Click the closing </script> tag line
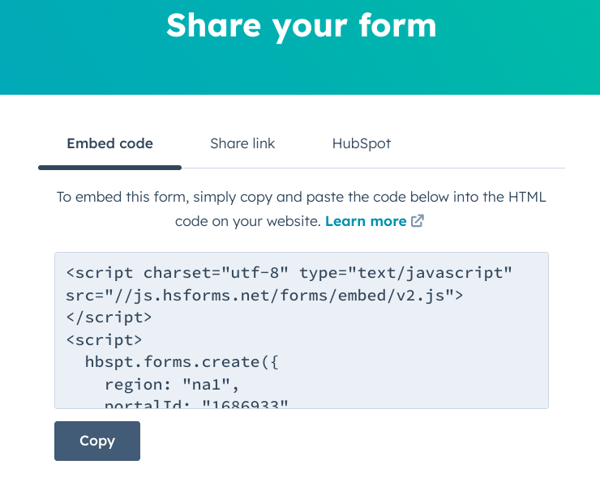Screen dimensions: 600x486 pos(109,318)
